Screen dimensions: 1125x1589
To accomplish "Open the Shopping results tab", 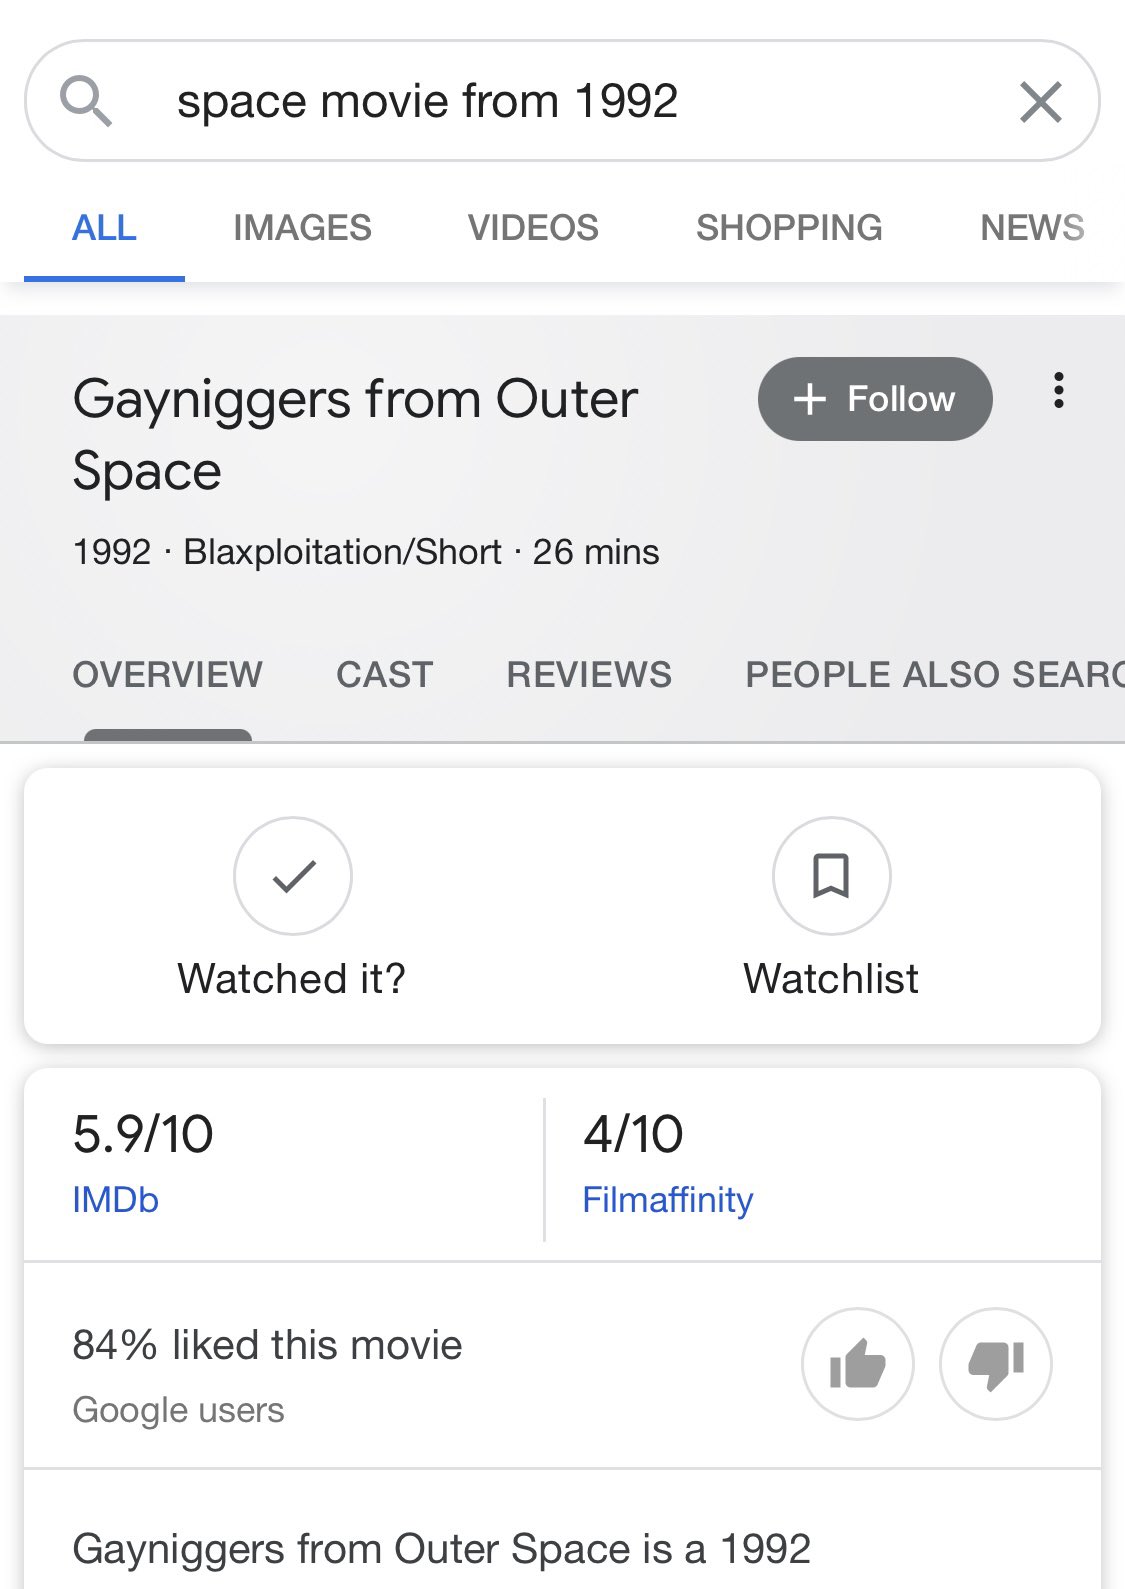I will (x=789, y=228).
